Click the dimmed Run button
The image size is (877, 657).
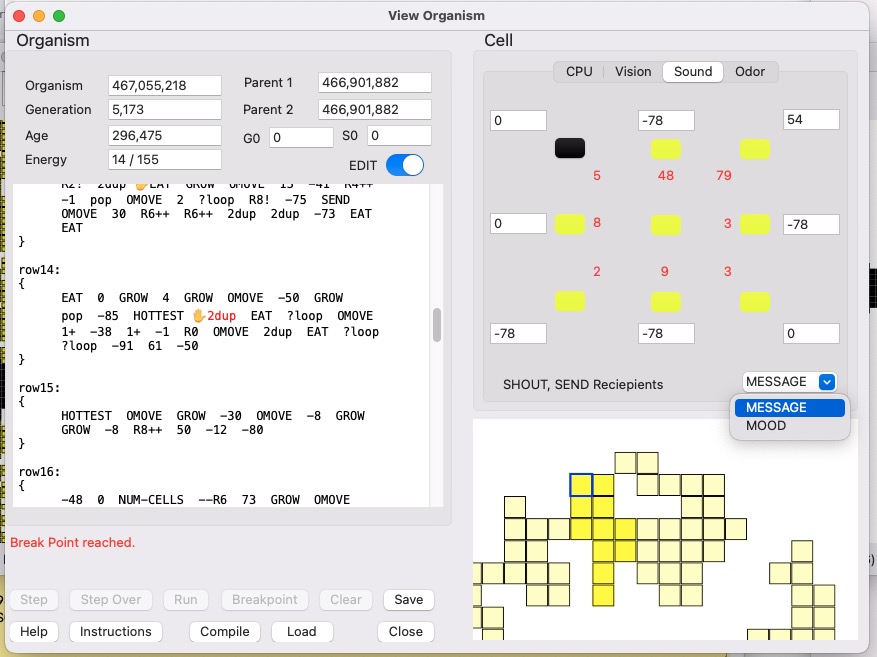186,599
